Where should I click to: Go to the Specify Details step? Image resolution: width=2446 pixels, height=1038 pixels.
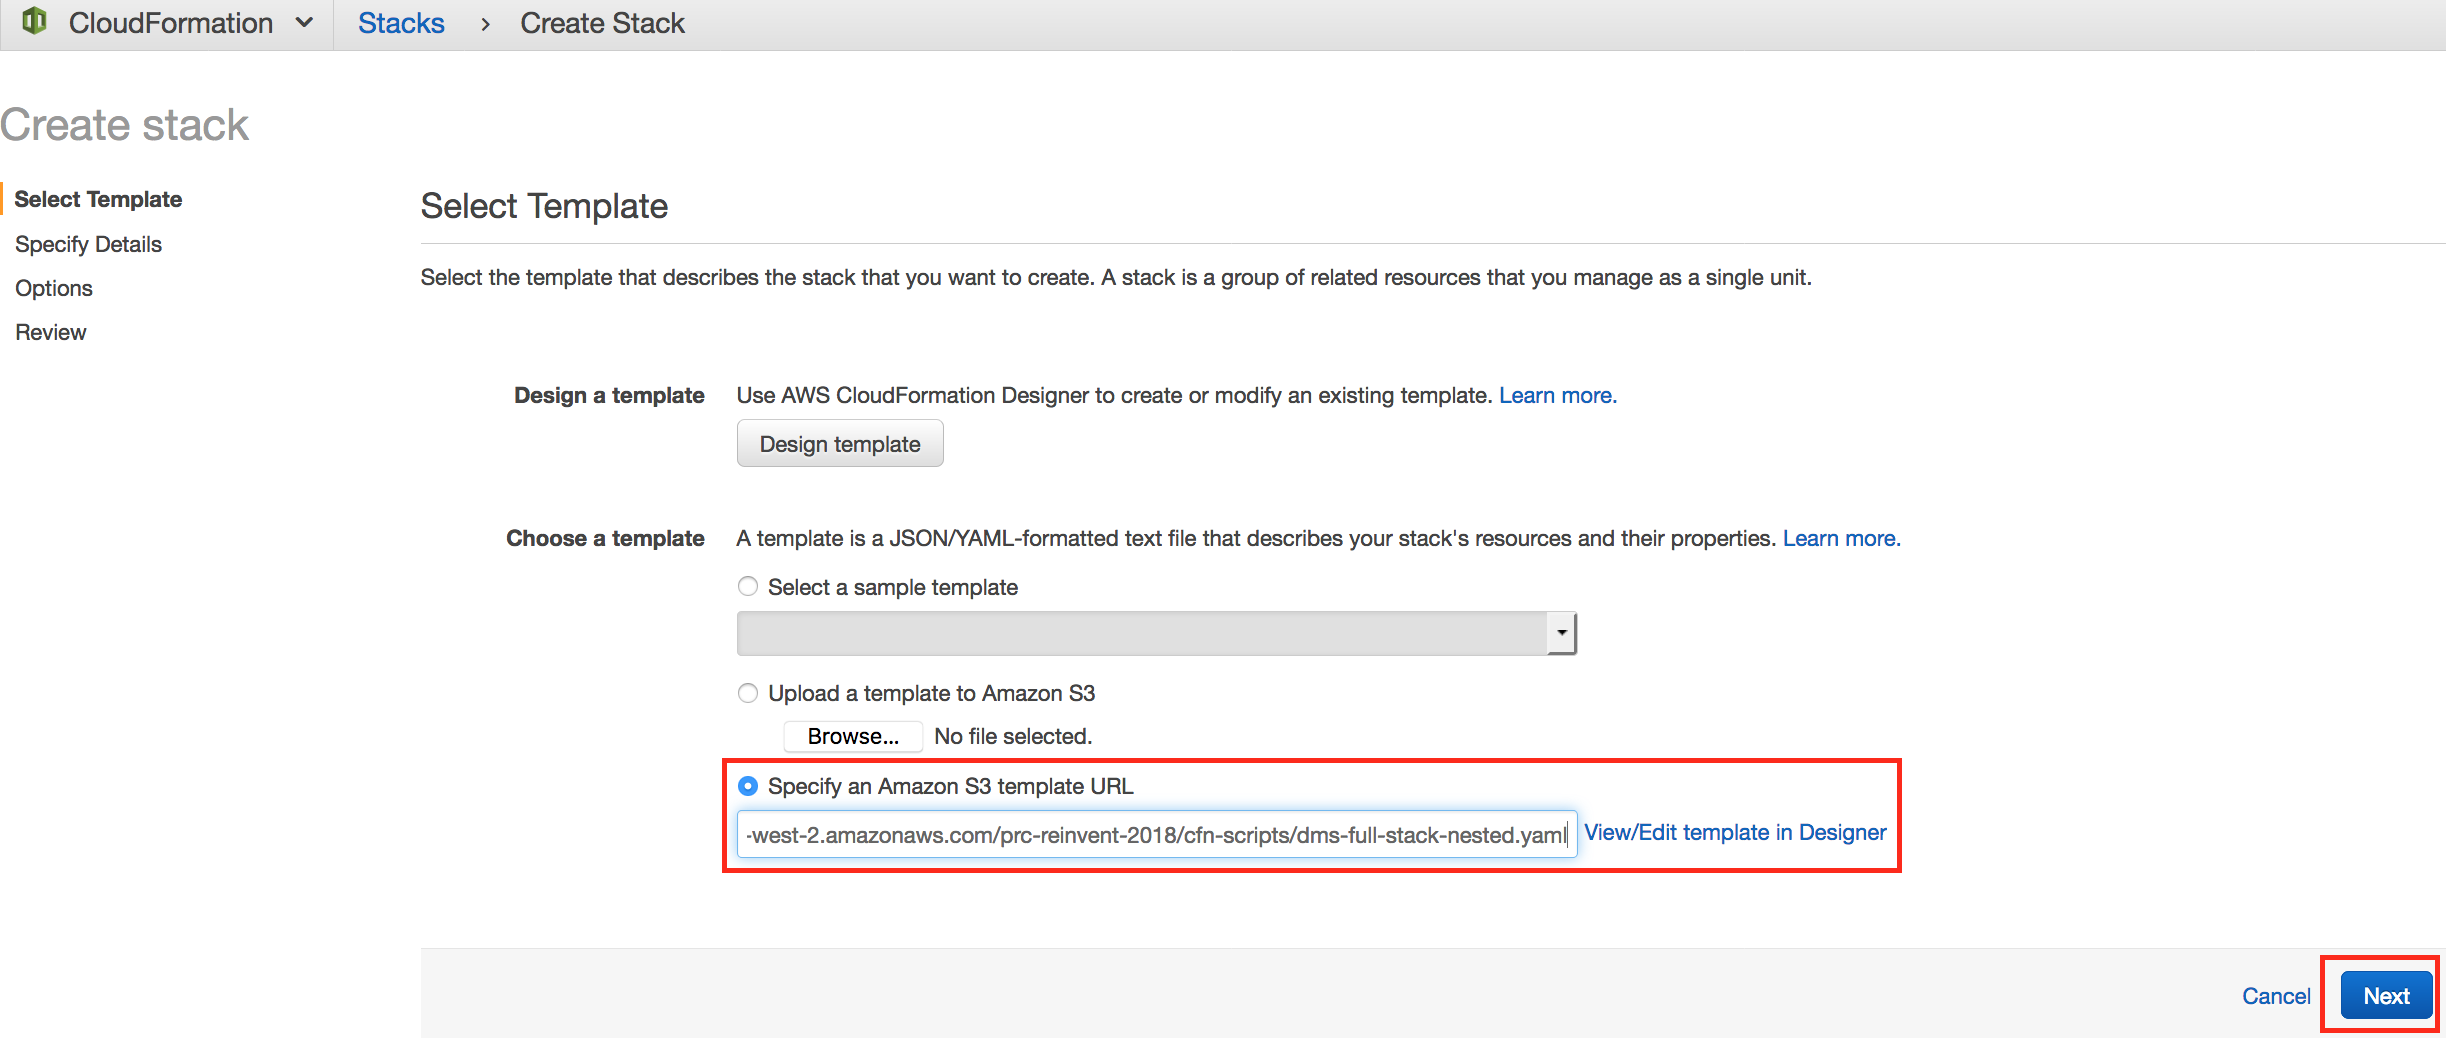pos(88,244)
